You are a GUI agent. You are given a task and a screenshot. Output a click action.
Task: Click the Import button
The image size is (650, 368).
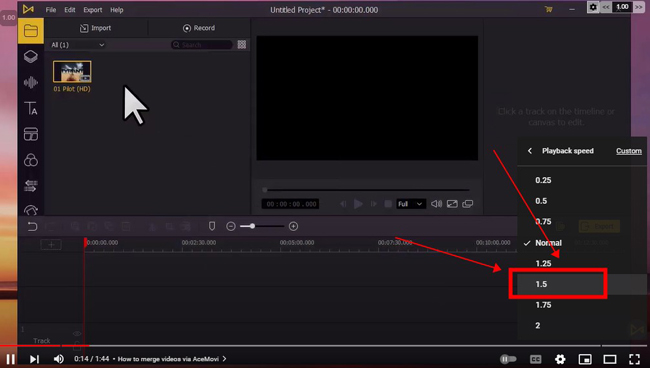pos(95,28)
